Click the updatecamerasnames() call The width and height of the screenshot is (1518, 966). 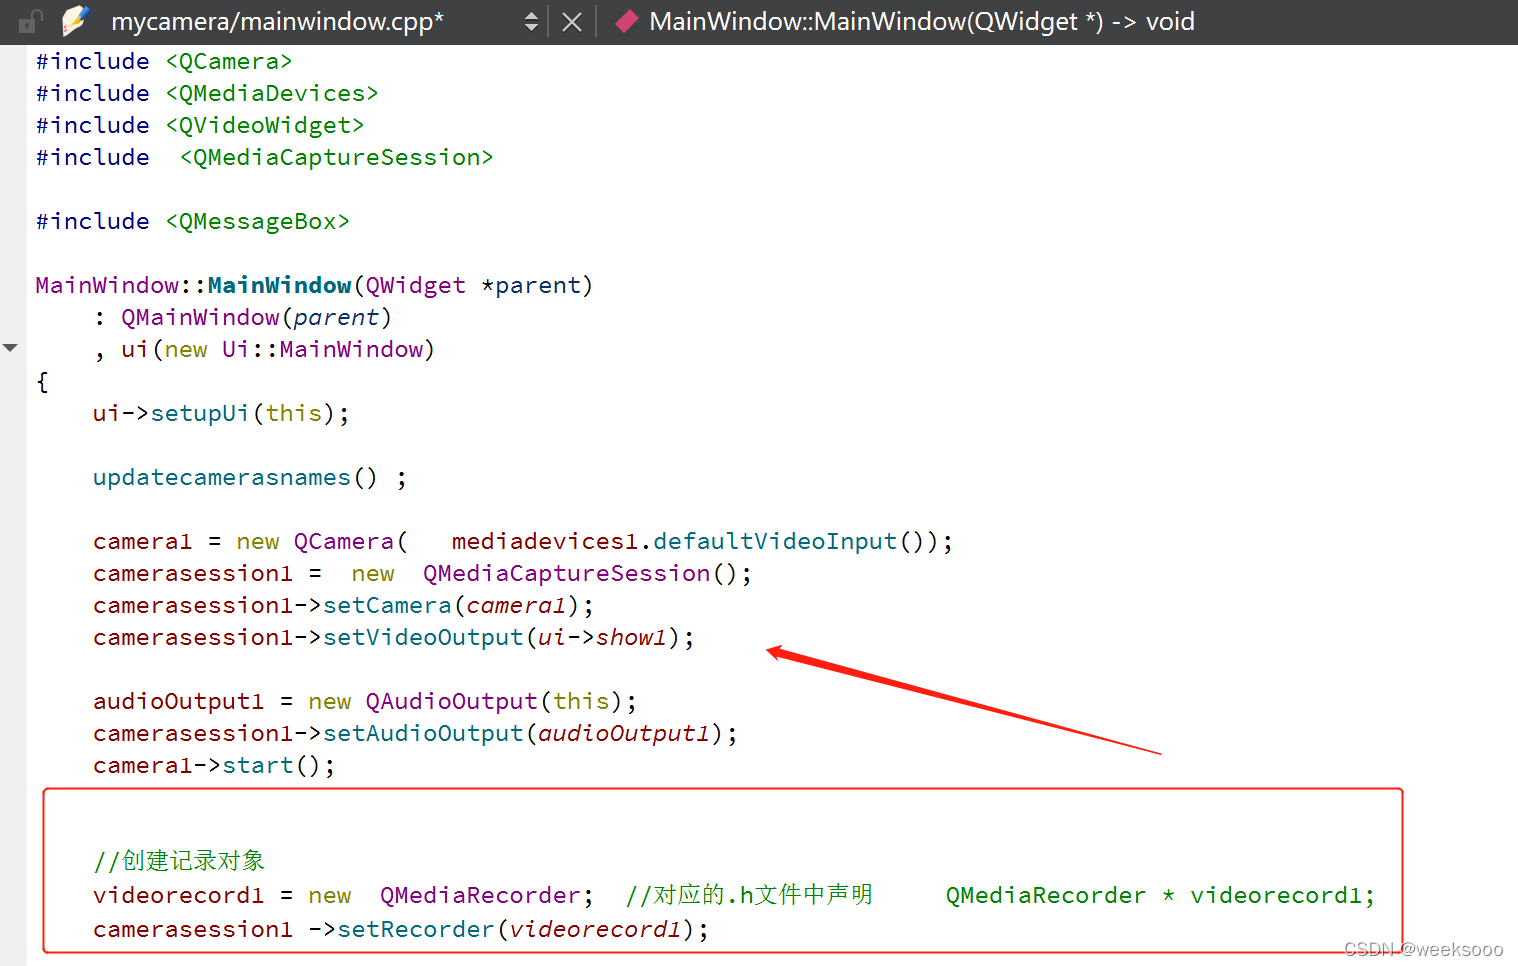[x=235, y=477]
